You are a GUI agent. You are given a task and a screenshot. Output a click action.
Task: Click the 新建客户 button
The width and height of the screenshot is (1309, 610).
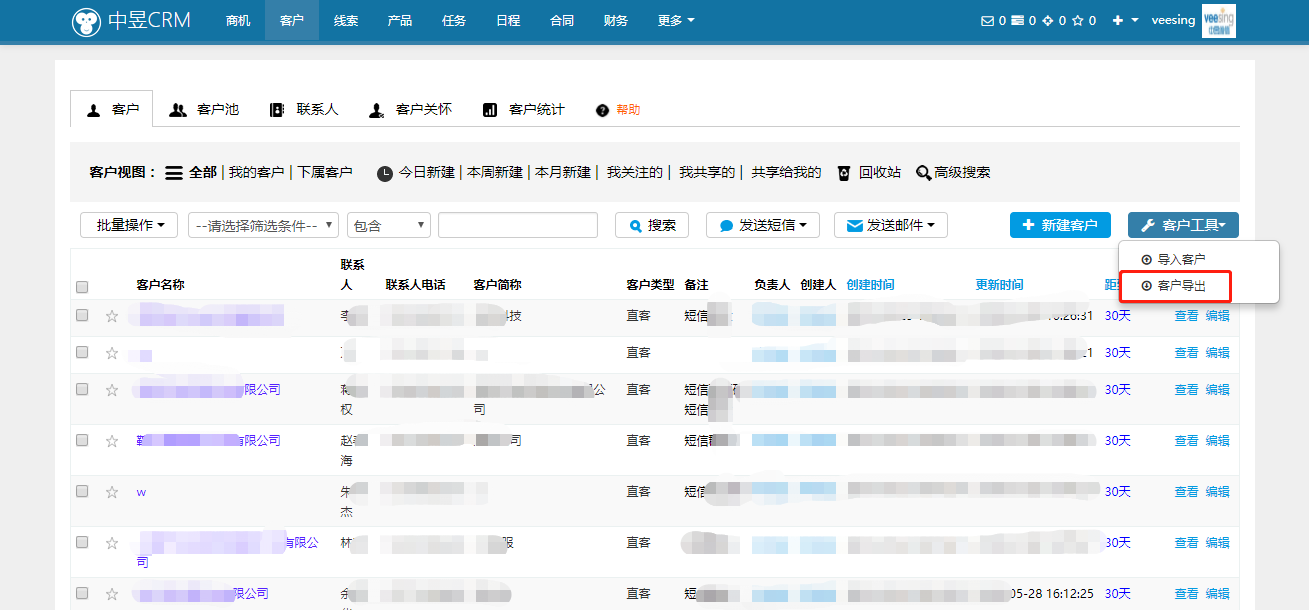[x=1060, y=224]
